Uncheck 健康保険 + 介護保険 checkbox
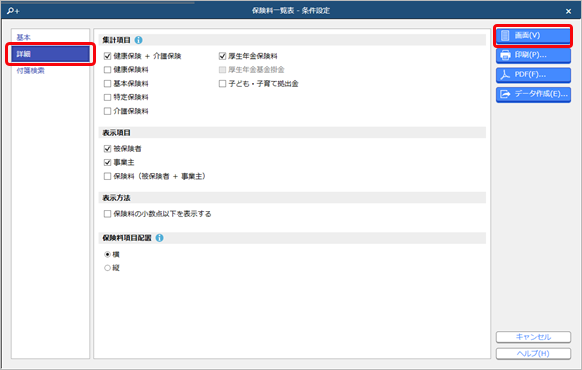This screenshot has width=582, height=370. 107,56
